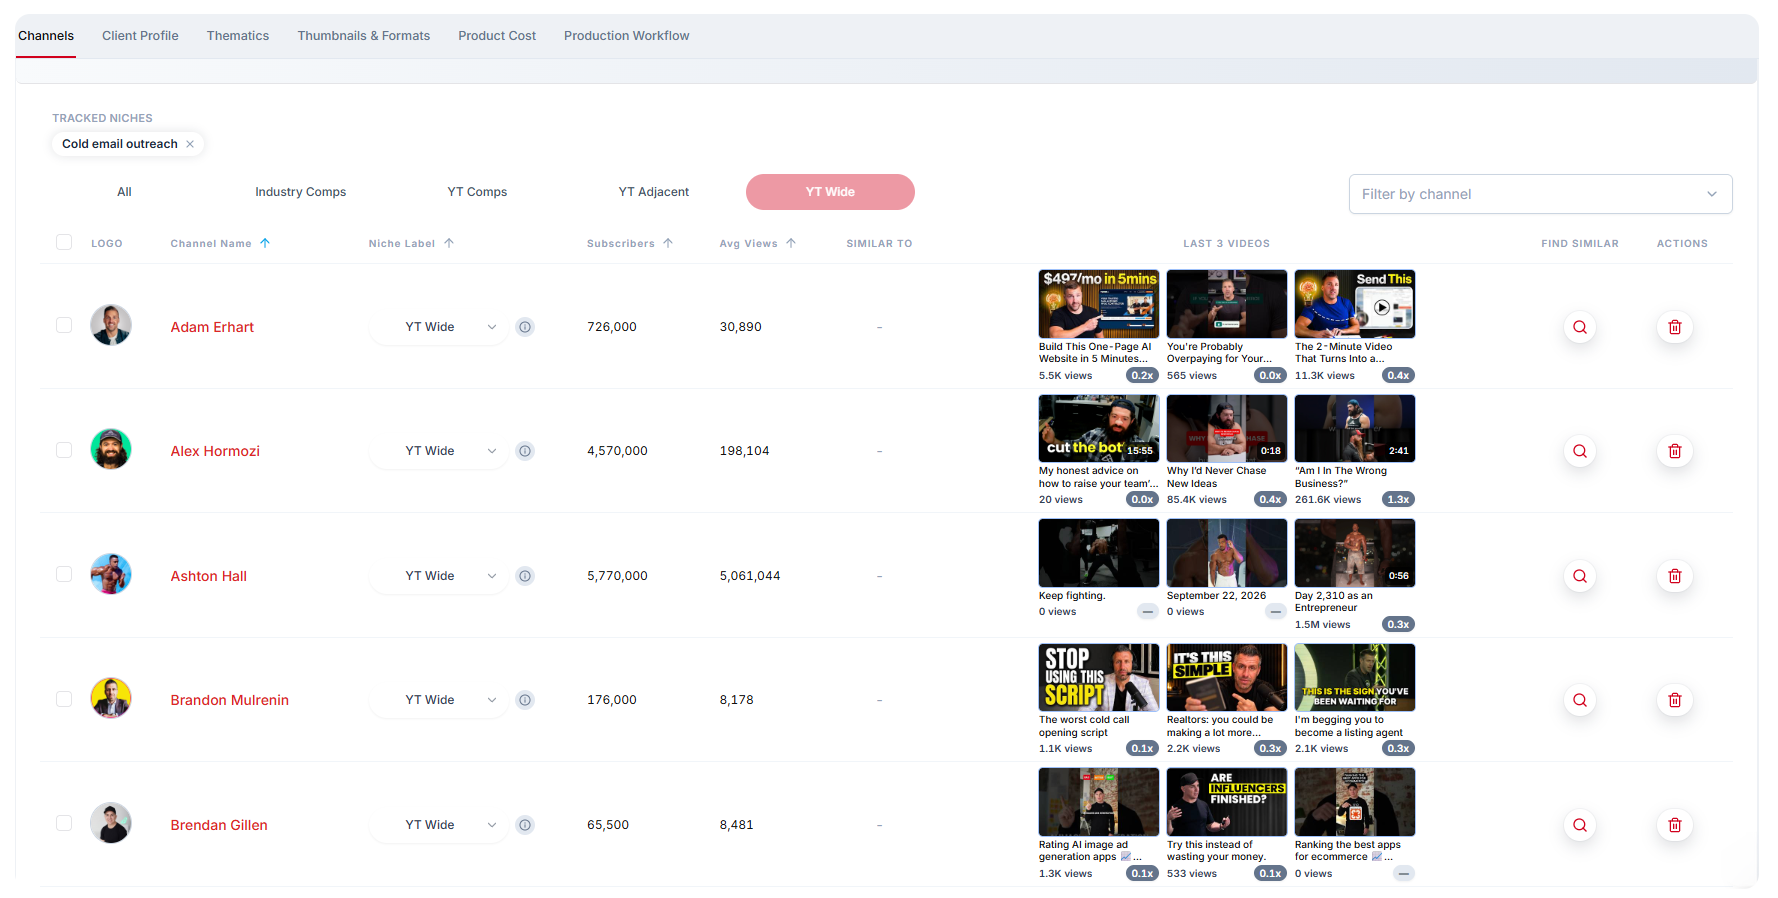This screenshot has height=898, width=1778.
Task: Open niche info icon for Alex Hormozi
Action: point(525,451)
